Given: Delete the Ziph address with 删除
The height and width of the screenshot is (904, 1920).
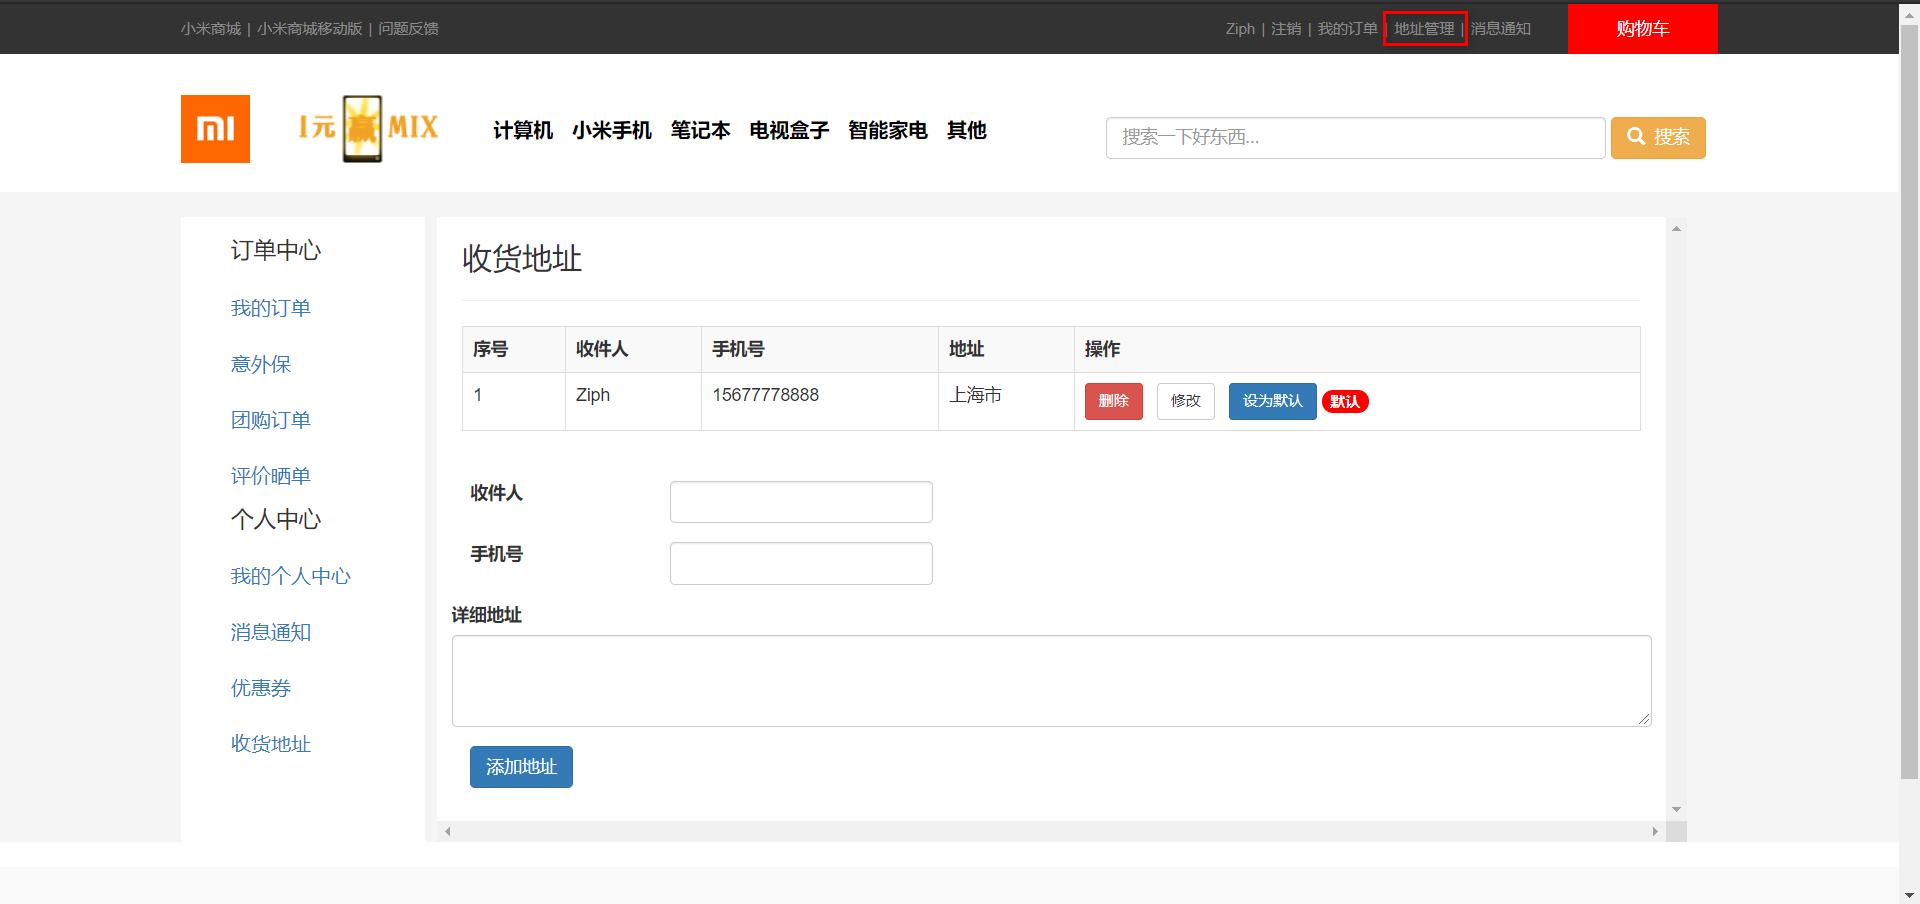Looking at the screenshot, I should (1114, 401).
